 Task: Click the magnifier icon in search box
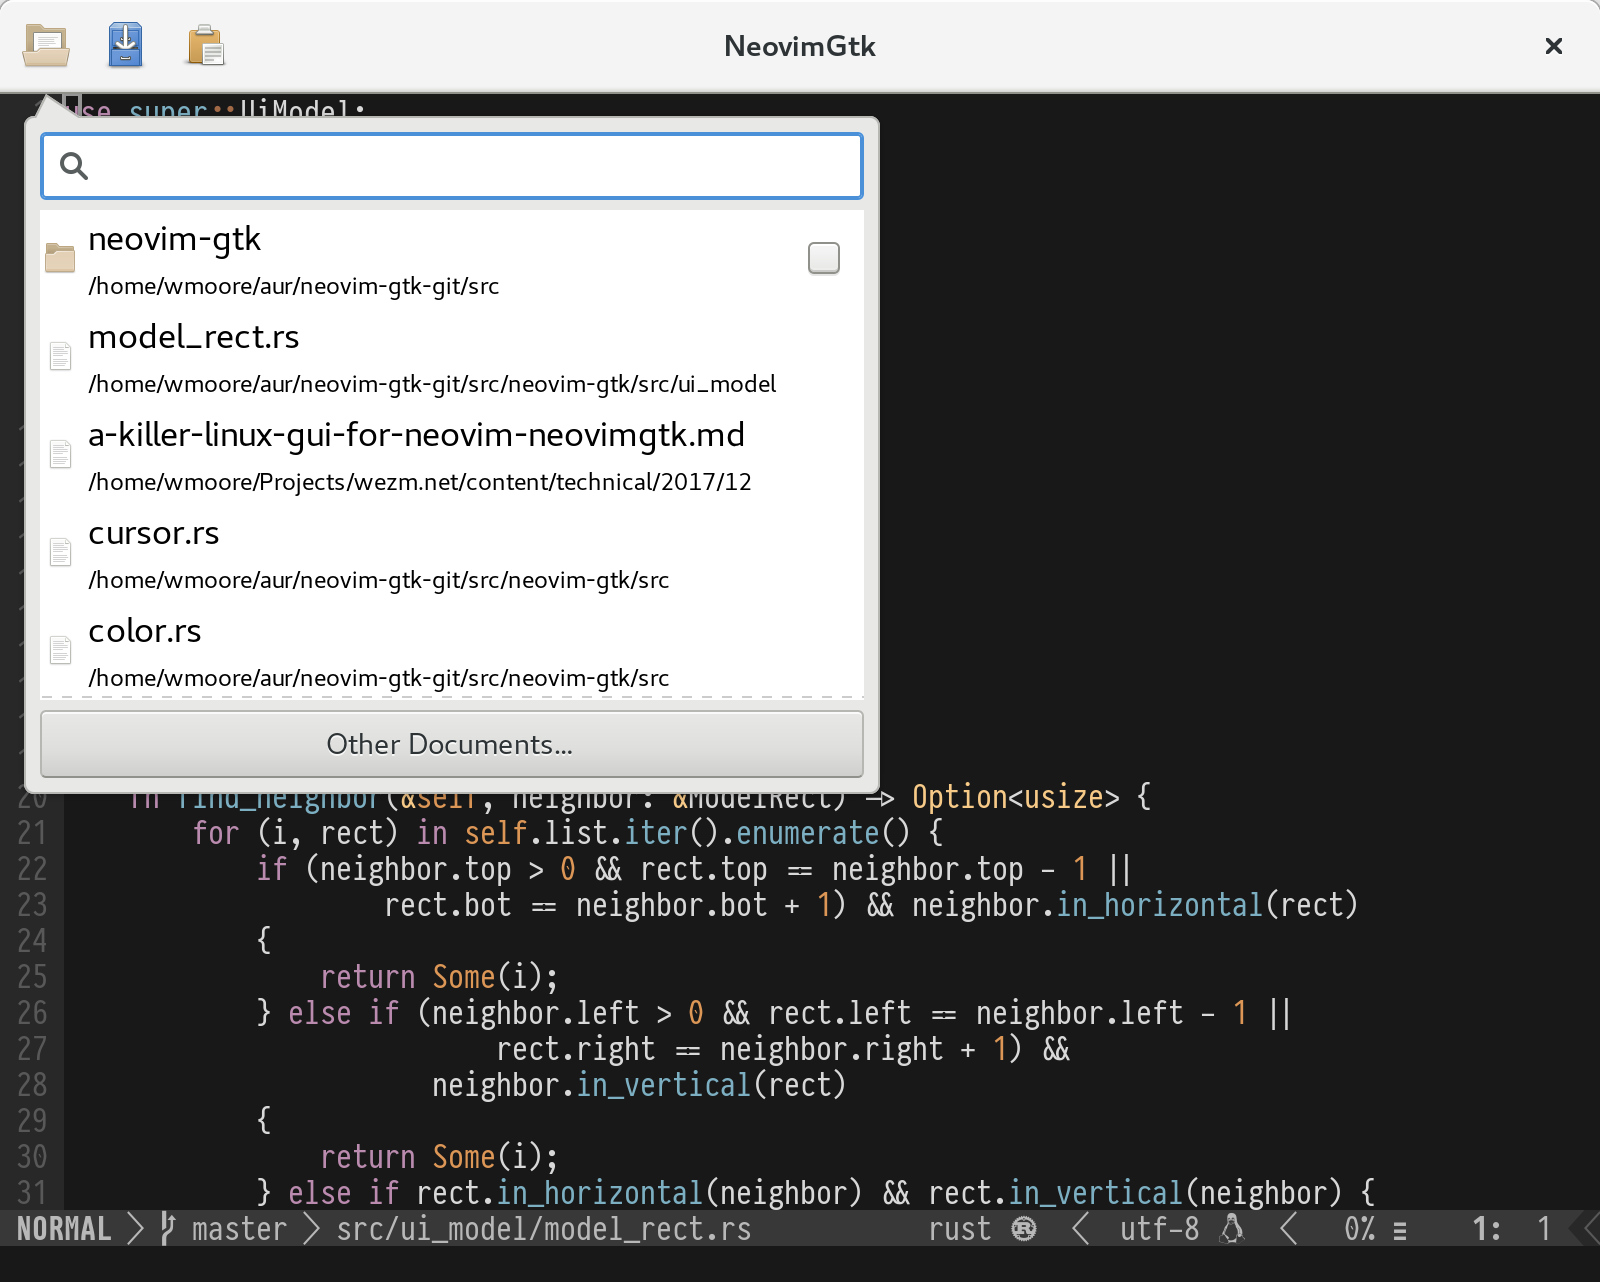pyautogui.click(x=74, y=166)
